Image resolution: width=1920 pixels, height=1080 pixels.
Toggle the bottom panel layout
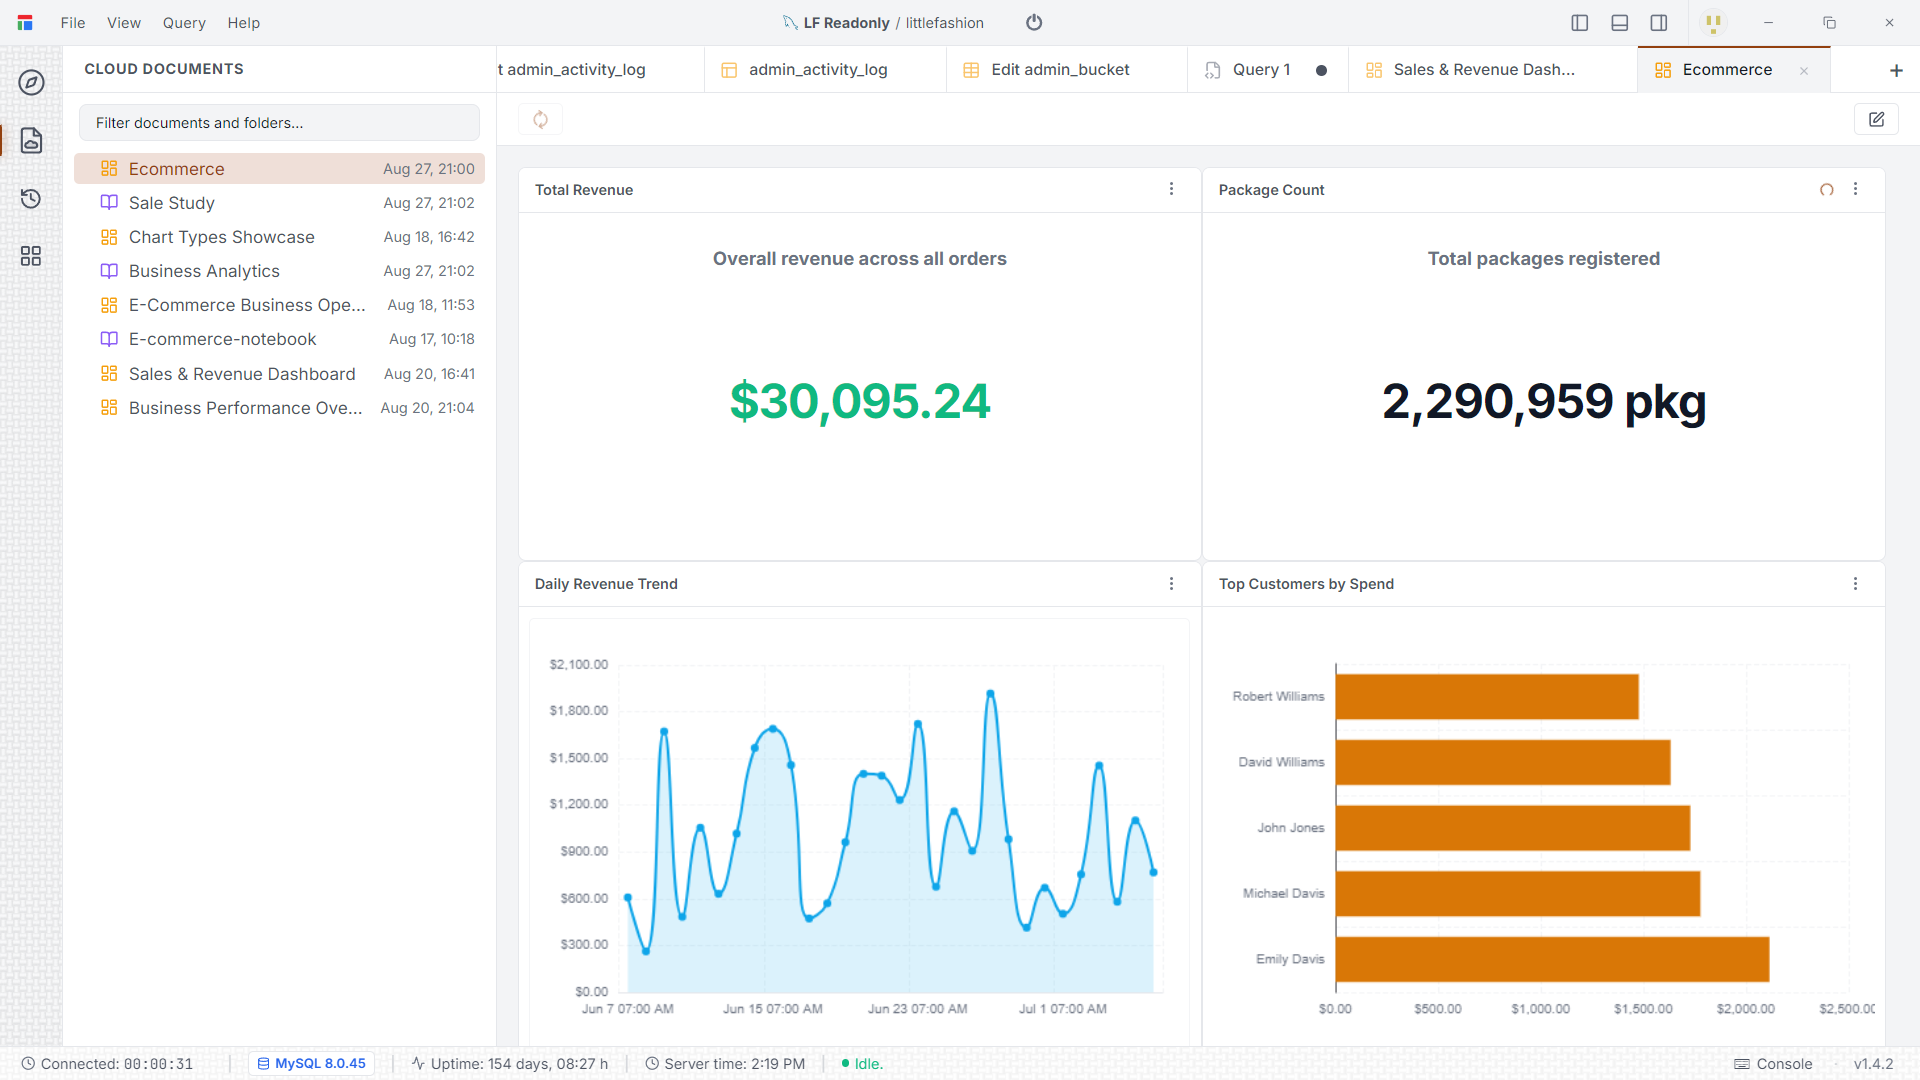click(x=1620, y=22)
